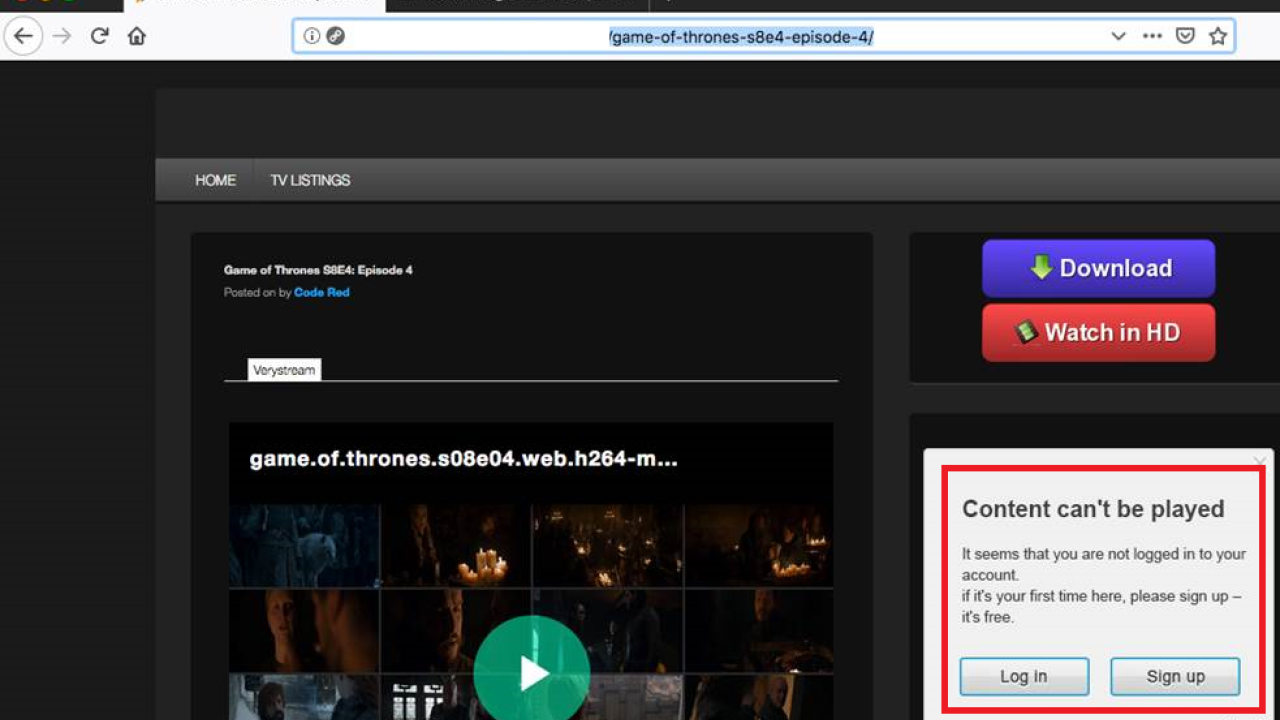The height and width of the screenshot is (720, 1280).
Task: Save page to Pocket icon
Action: 1185,36
